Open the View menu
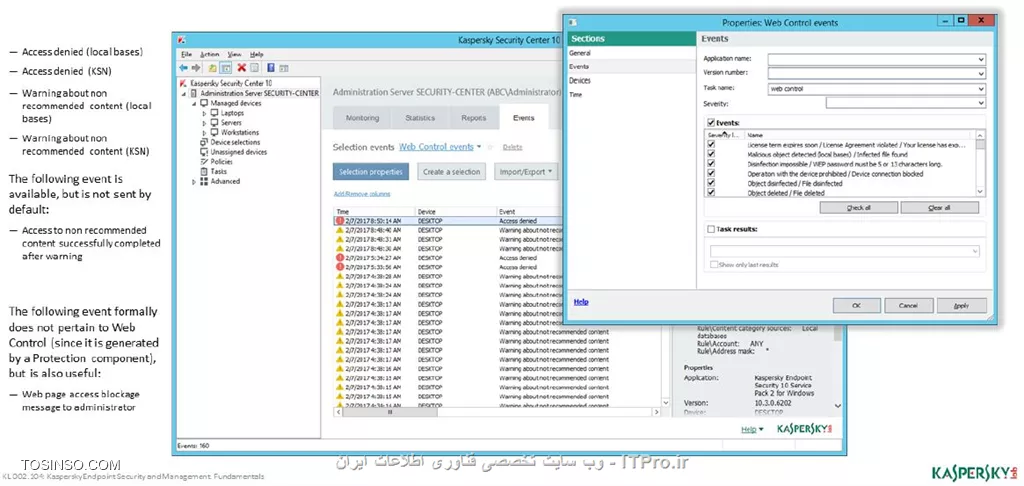 click(x=234, y=54)
